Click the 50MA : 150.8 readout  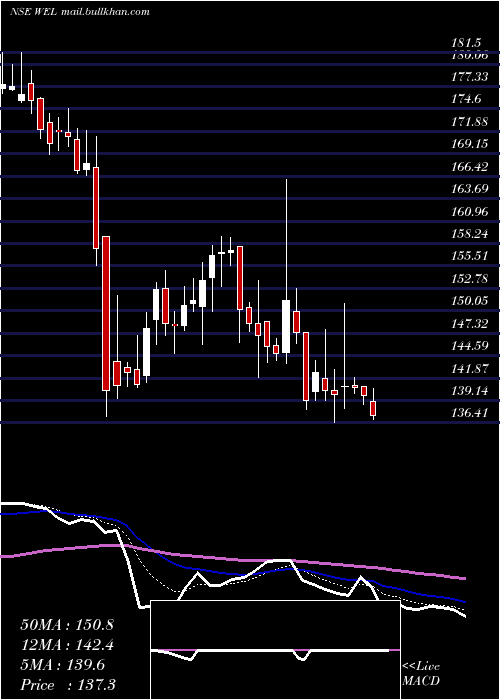coord(67,625)
